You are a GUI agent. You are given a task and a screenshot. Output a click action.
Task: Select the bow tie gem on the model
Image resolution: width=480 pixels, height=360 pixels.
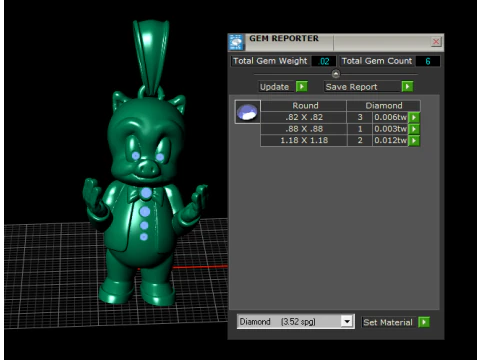(x=146, y=193)
